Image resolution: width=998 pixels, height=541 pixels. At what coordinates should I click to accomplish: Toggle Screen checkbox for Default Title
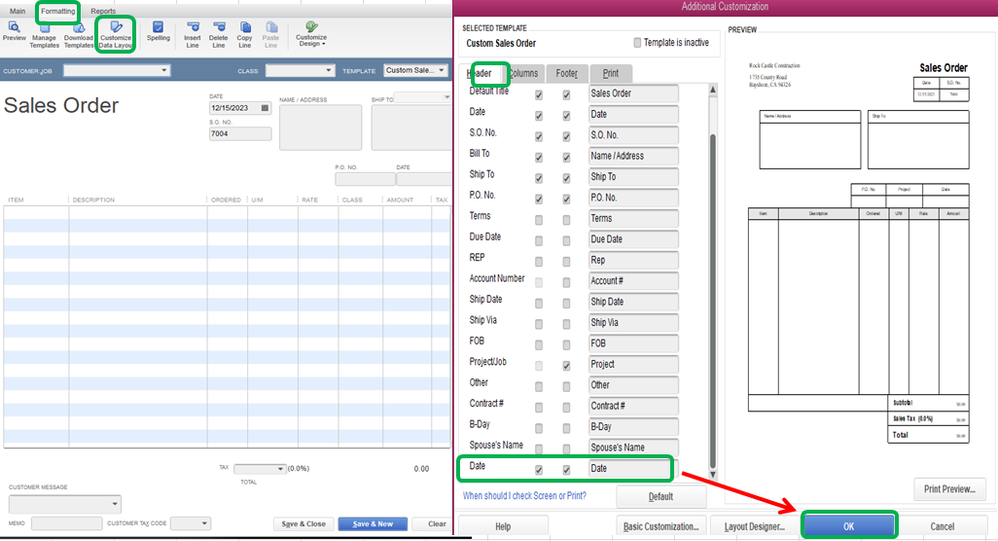pyautogui.click(x=539, y=95)
